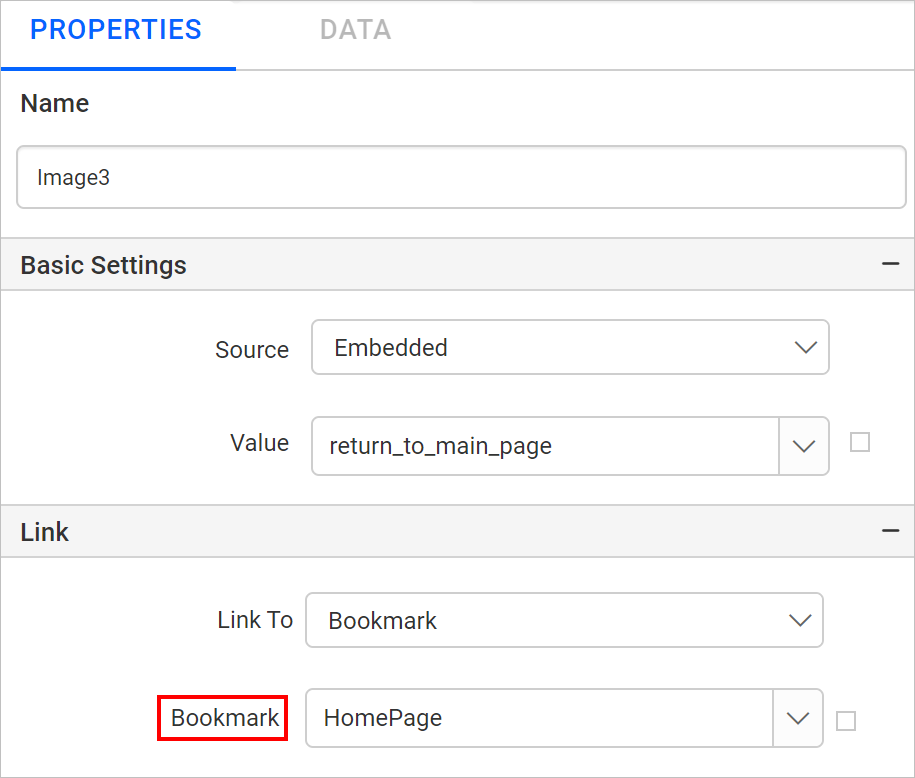Click the Name label heading

(x=55, y=103)
